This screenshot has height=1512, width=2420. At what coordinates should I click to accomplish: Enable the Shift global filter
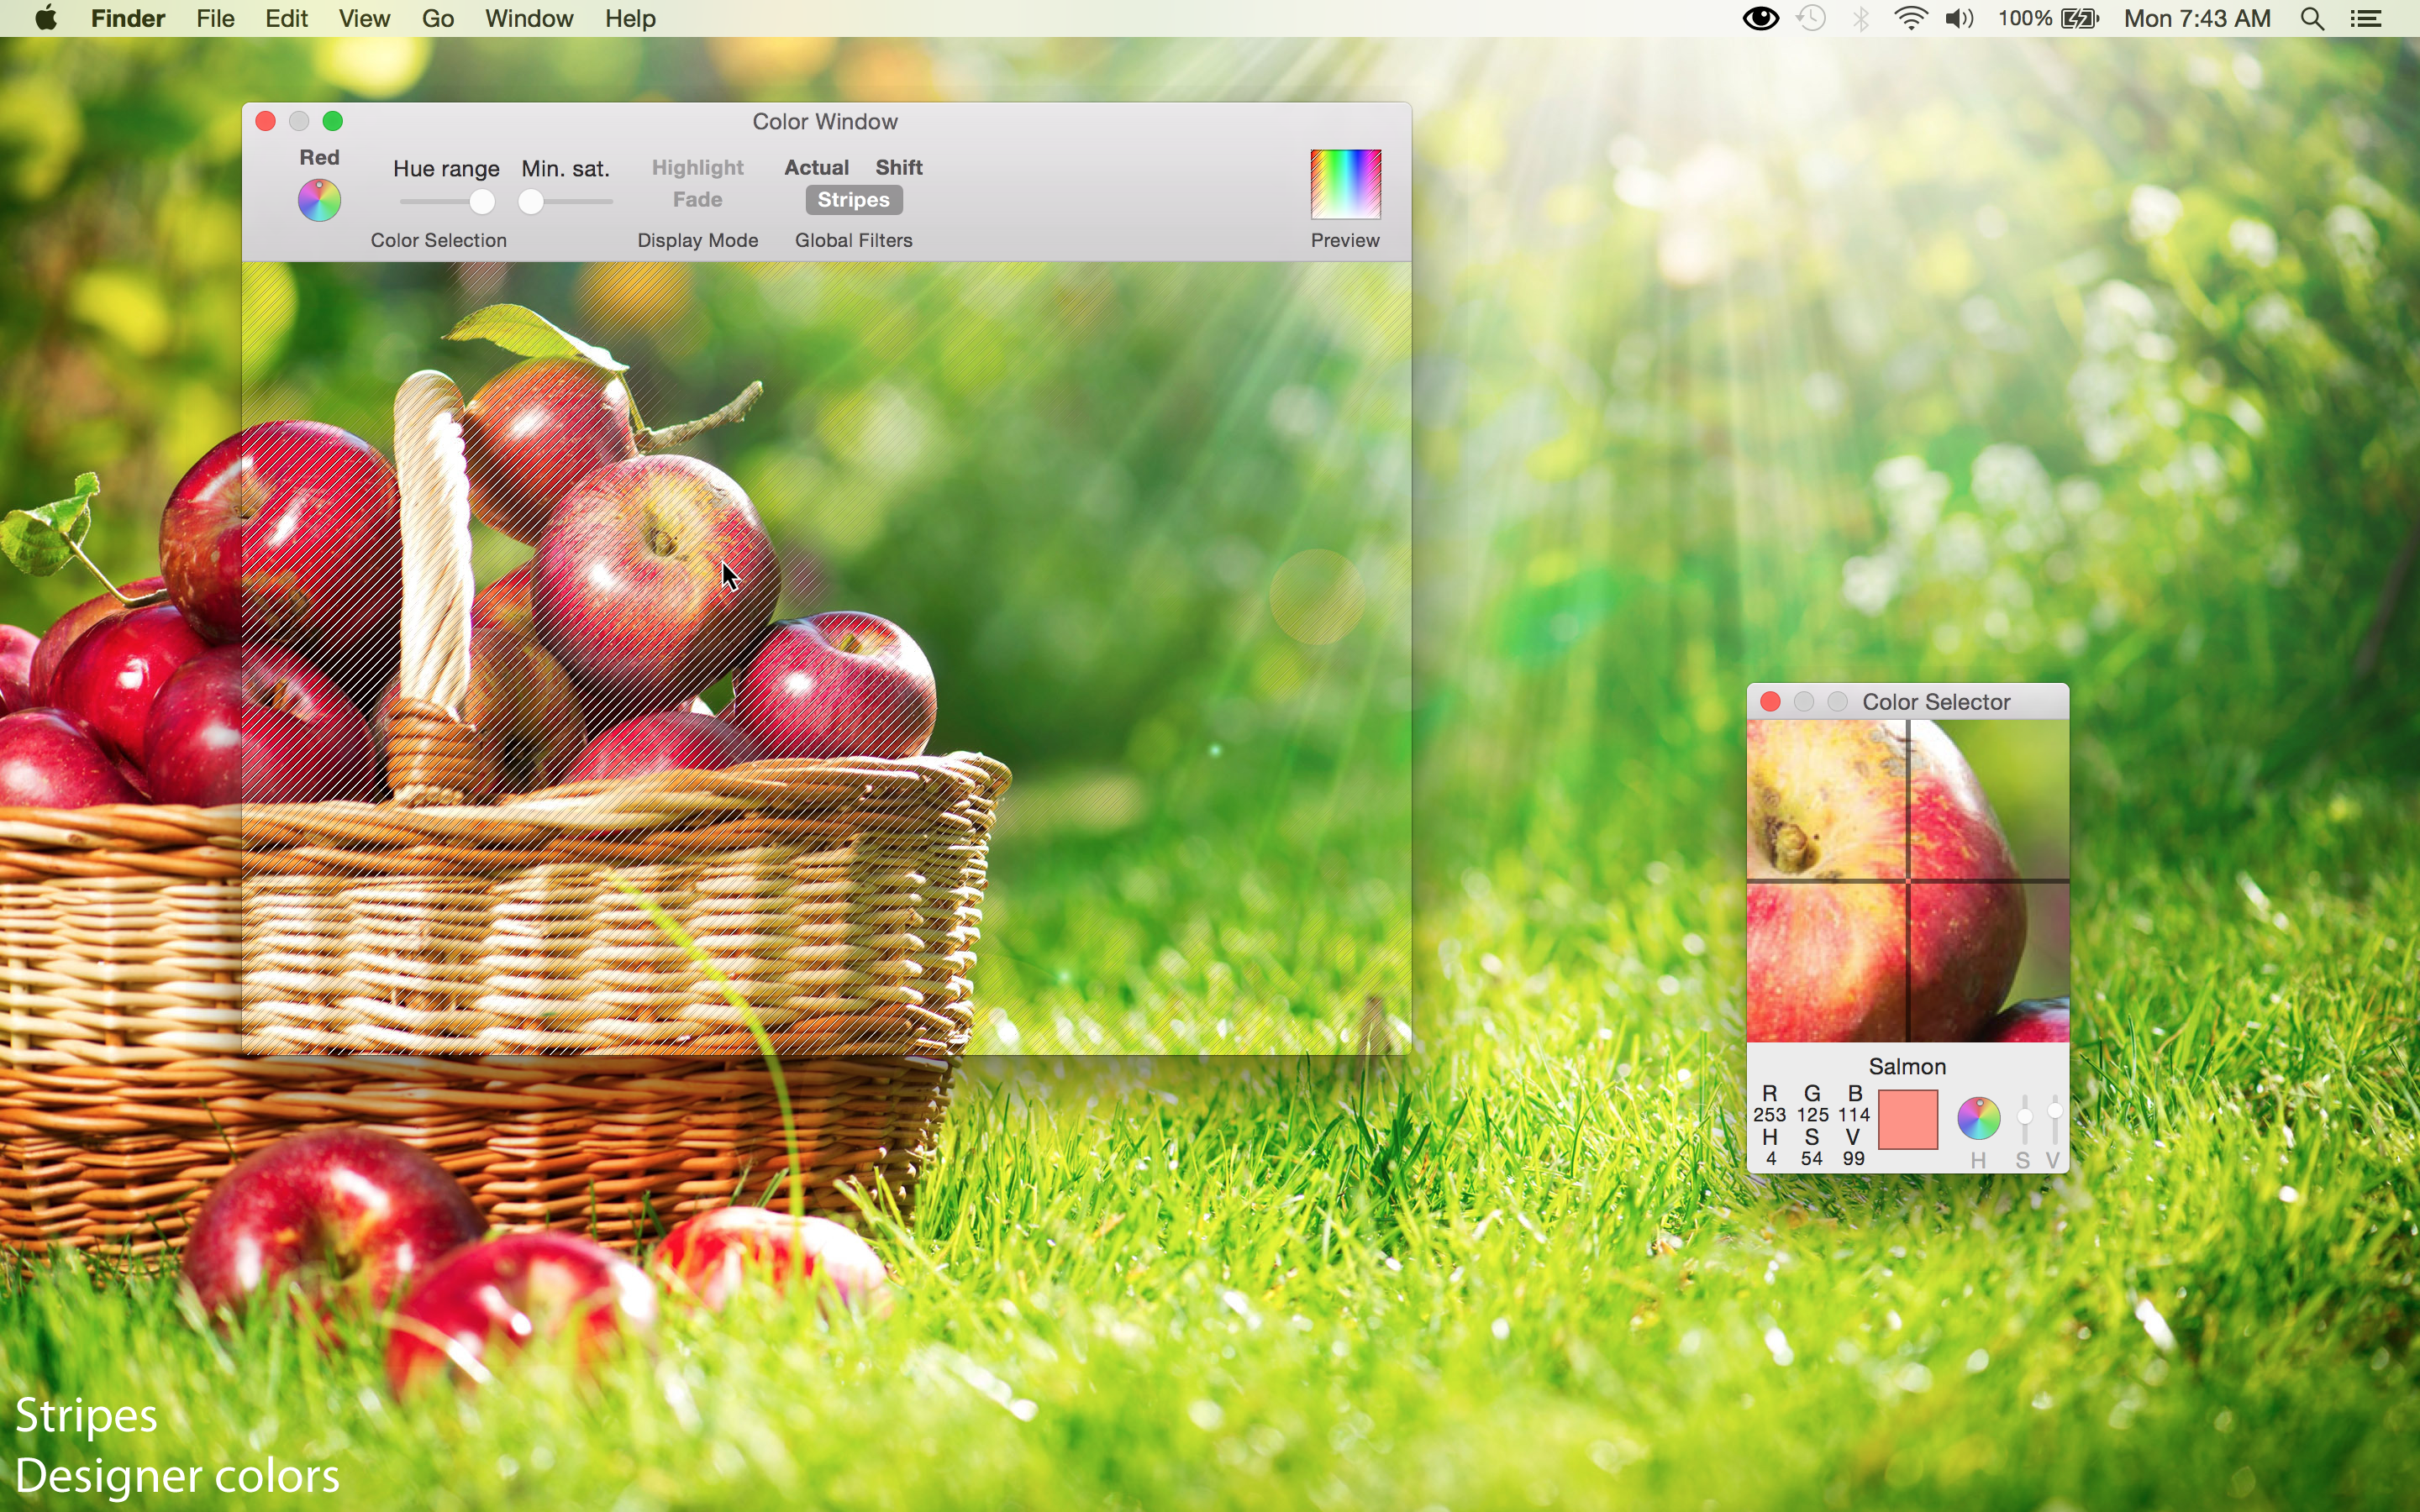[899, 167]
